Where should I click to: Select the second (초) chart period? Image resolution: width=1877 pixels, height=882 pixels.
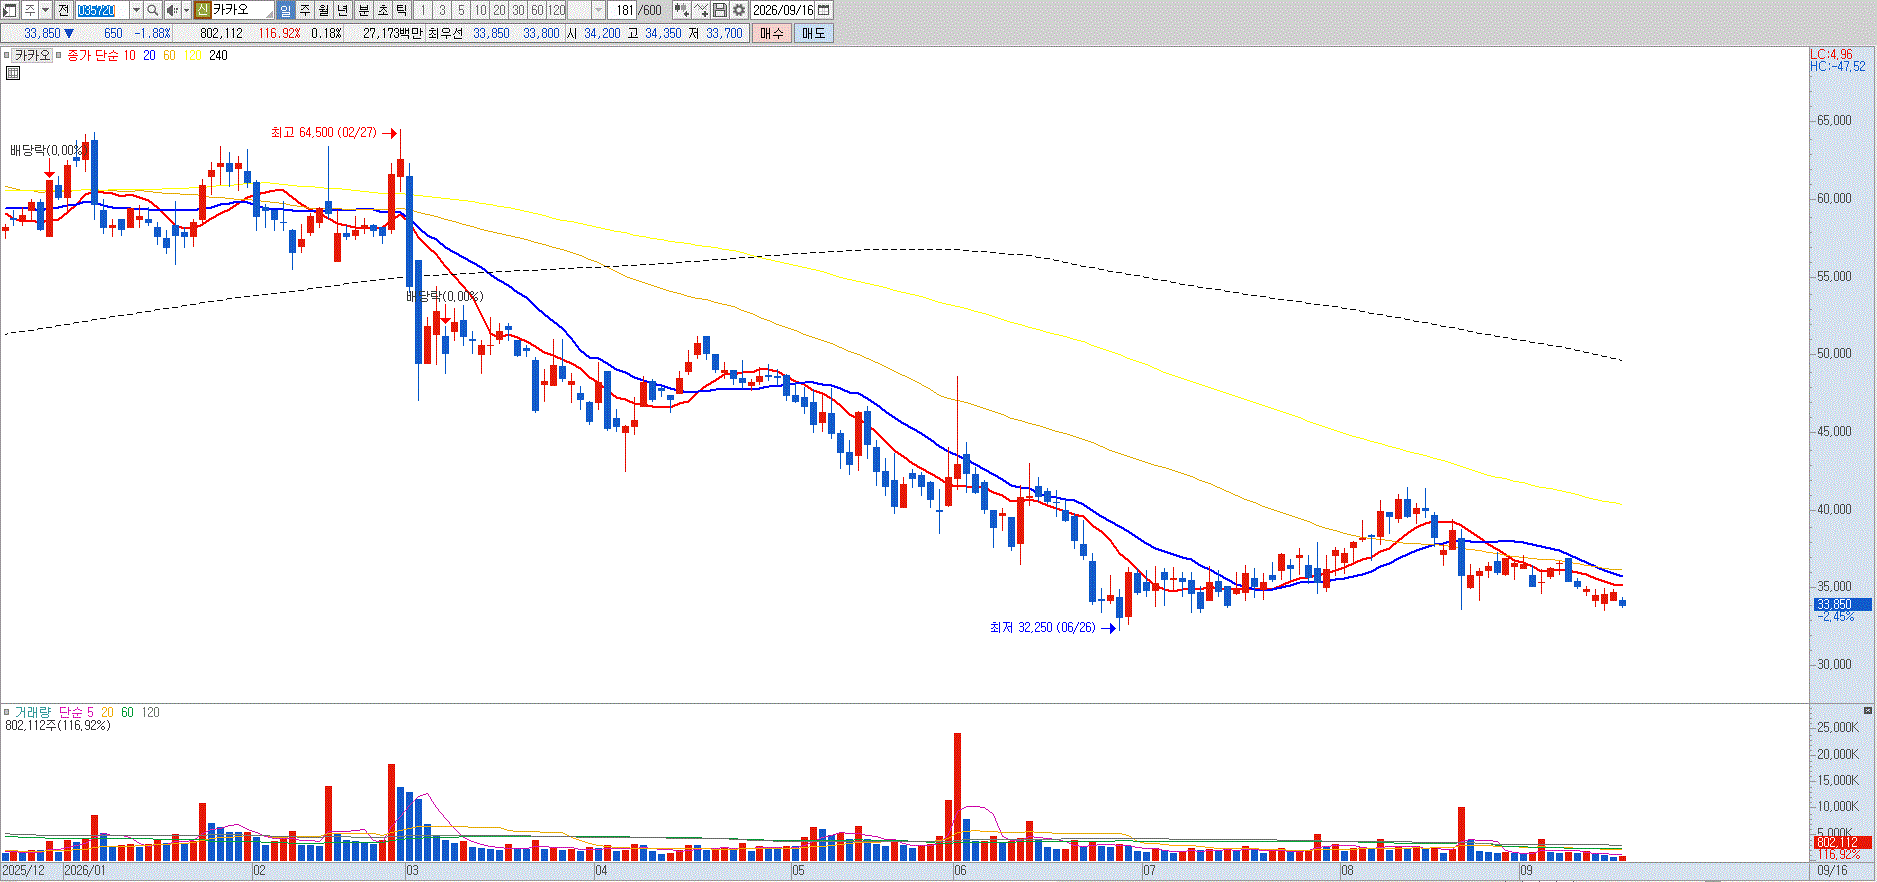click(383, 10)
